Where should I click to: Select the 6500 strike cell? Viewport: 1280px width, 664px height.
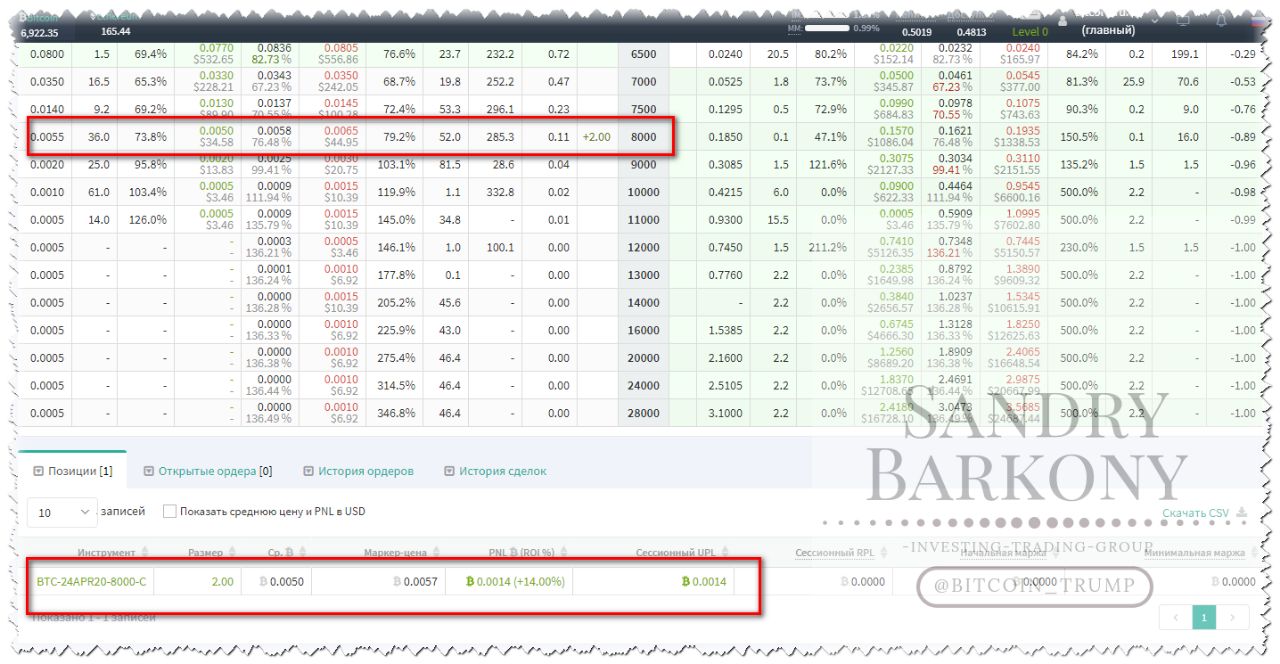(644, 54)
